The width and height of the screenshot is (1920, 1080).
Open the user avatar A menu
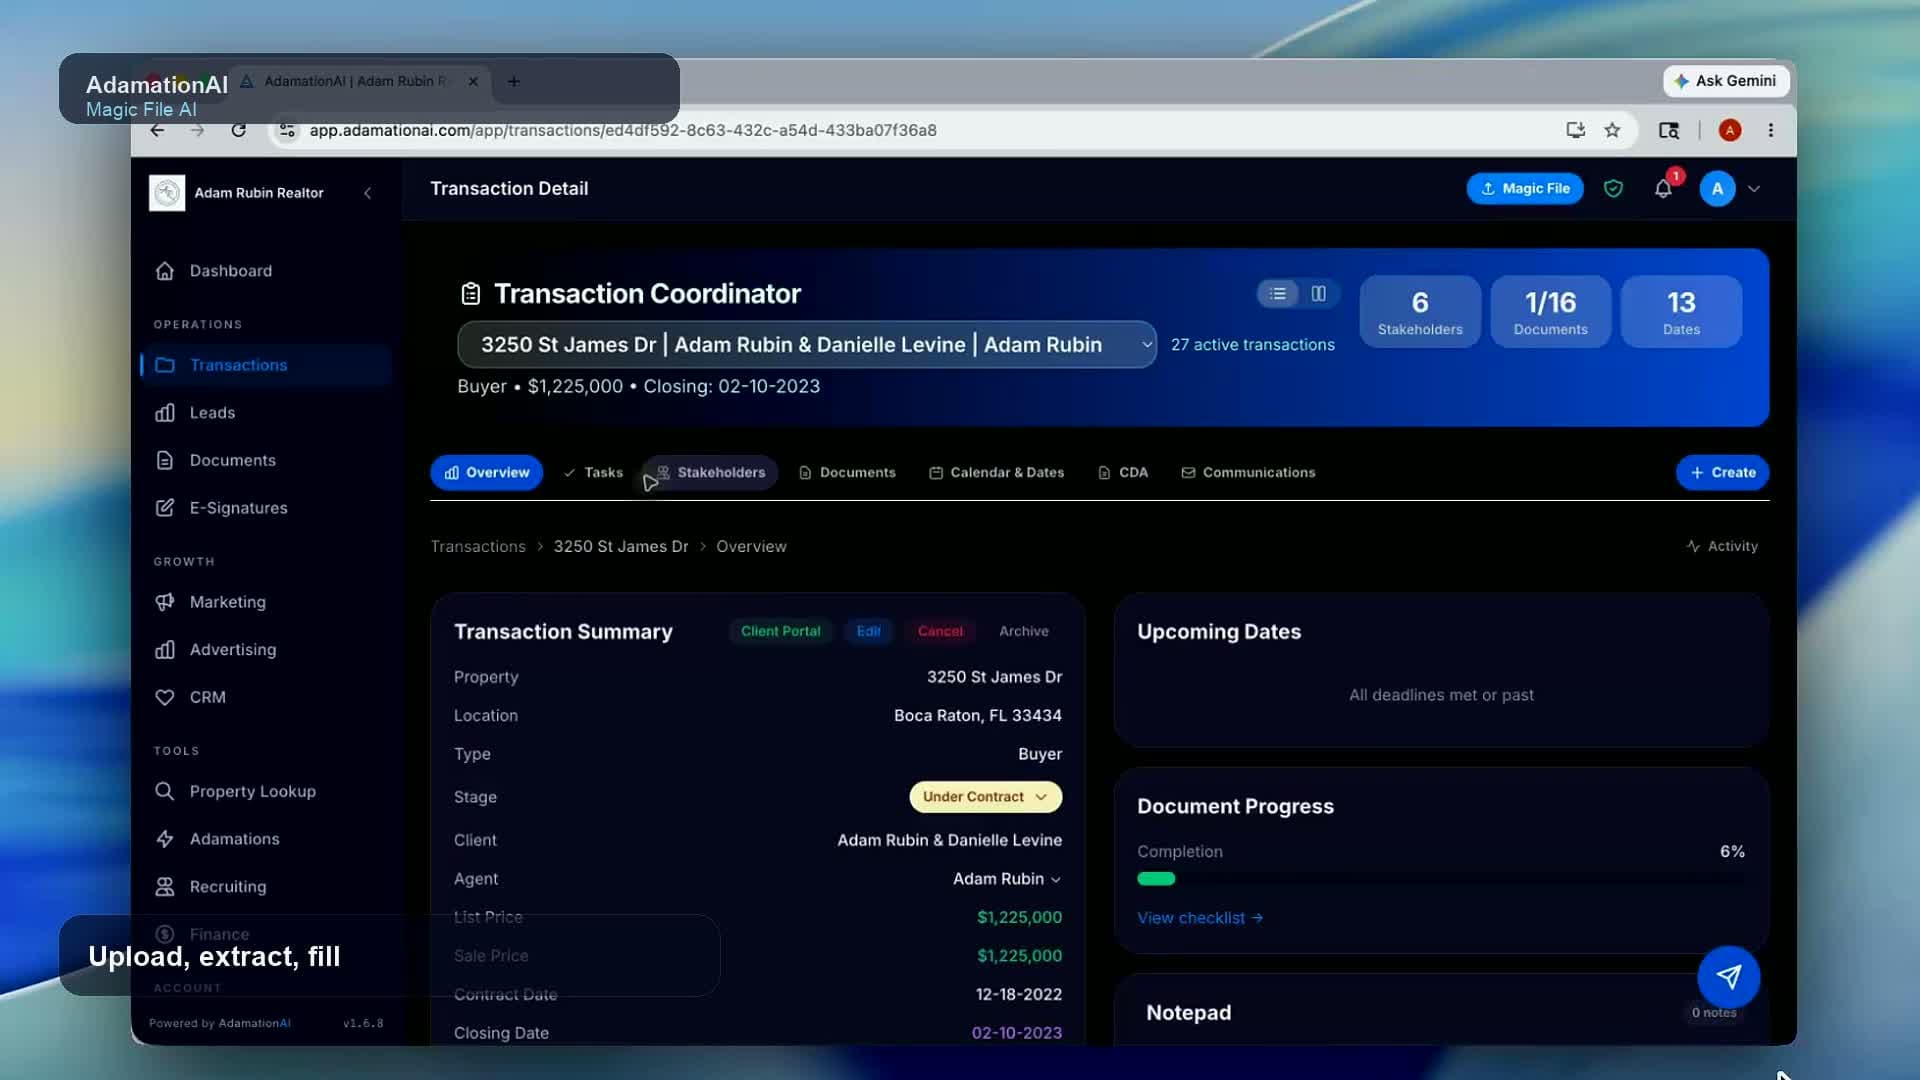[x=1717, y=188]
